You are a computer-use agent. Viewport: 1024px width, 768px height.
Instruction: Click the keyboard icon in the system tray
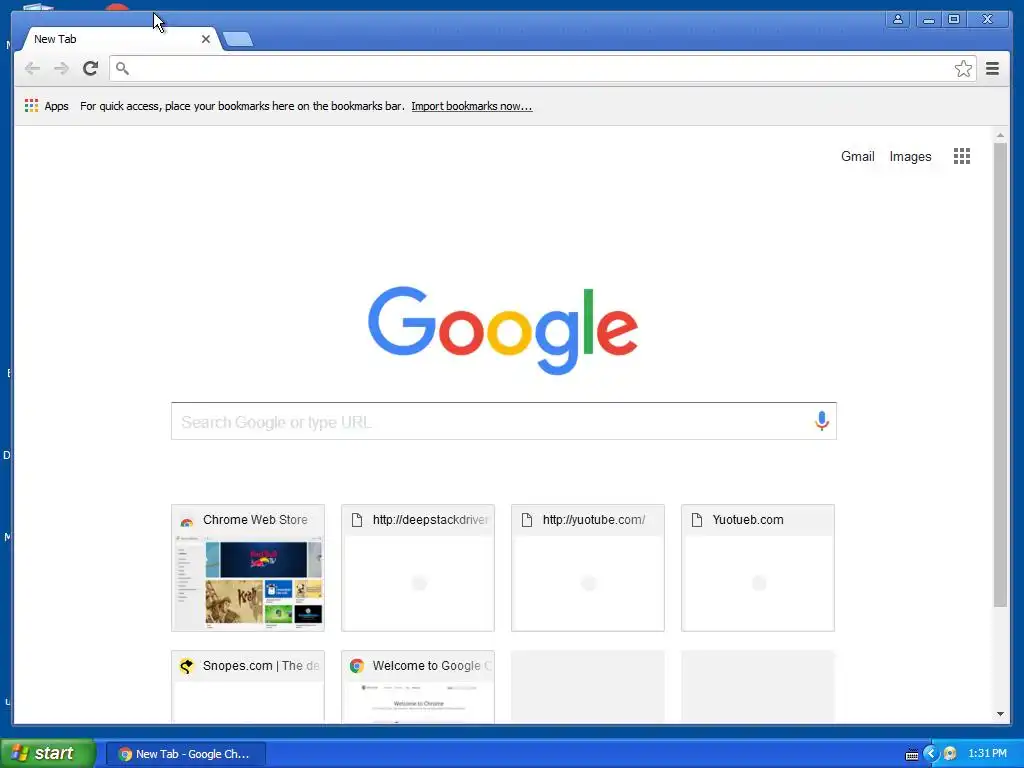pos(912,755)
